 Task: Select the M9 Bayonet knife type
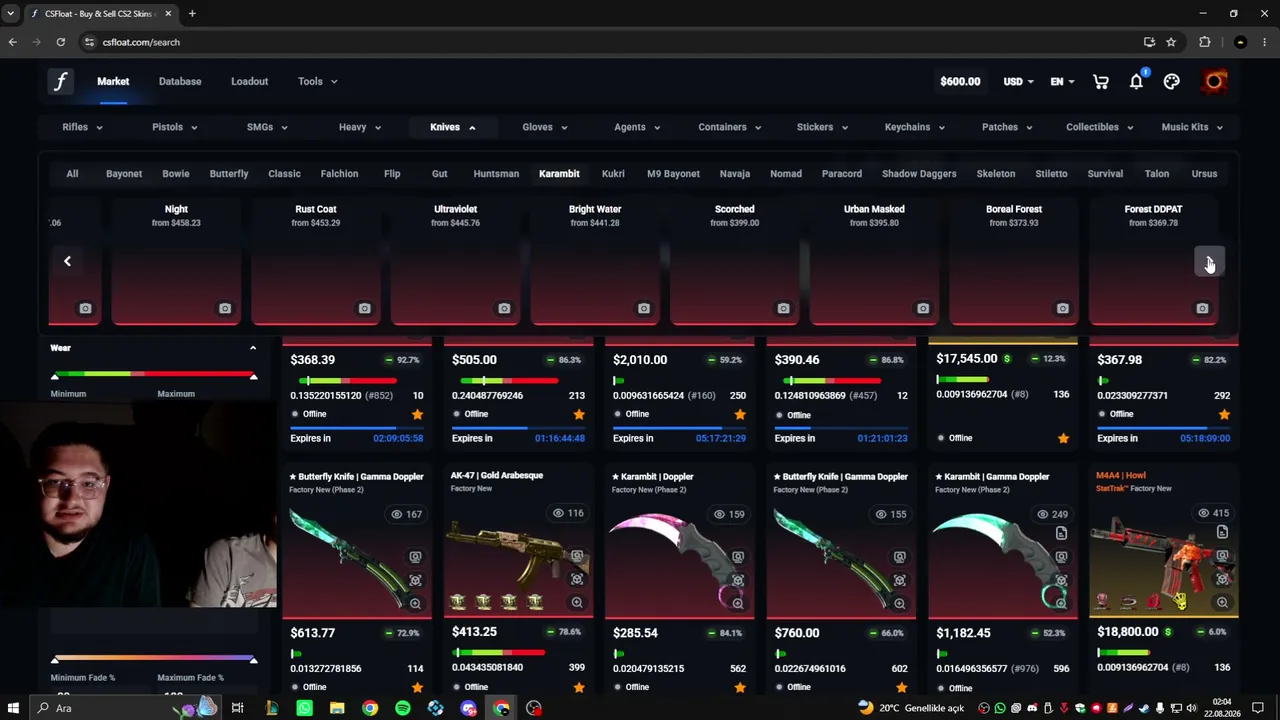point(673,174)
